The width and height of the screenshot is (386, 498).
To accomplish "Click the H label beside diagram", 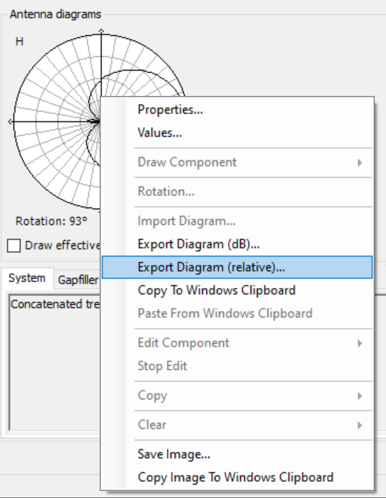I will click(19, 42).
